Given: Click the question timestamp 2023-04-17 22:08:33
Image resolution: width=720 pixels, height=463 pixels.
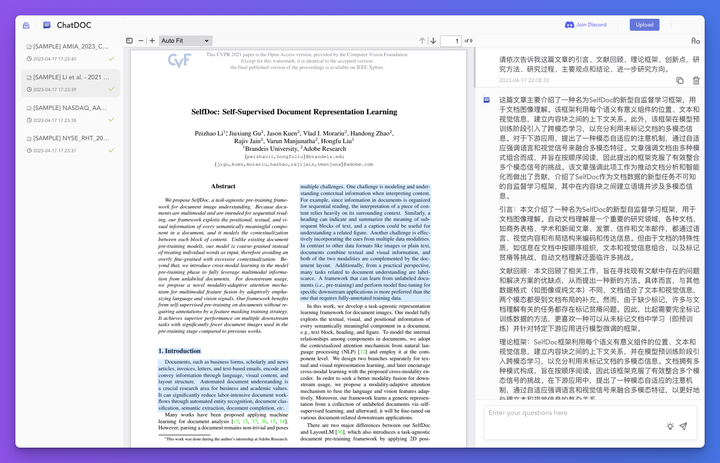Looking at the screenshot, I should pyautogui.click(x=524, y=80).
